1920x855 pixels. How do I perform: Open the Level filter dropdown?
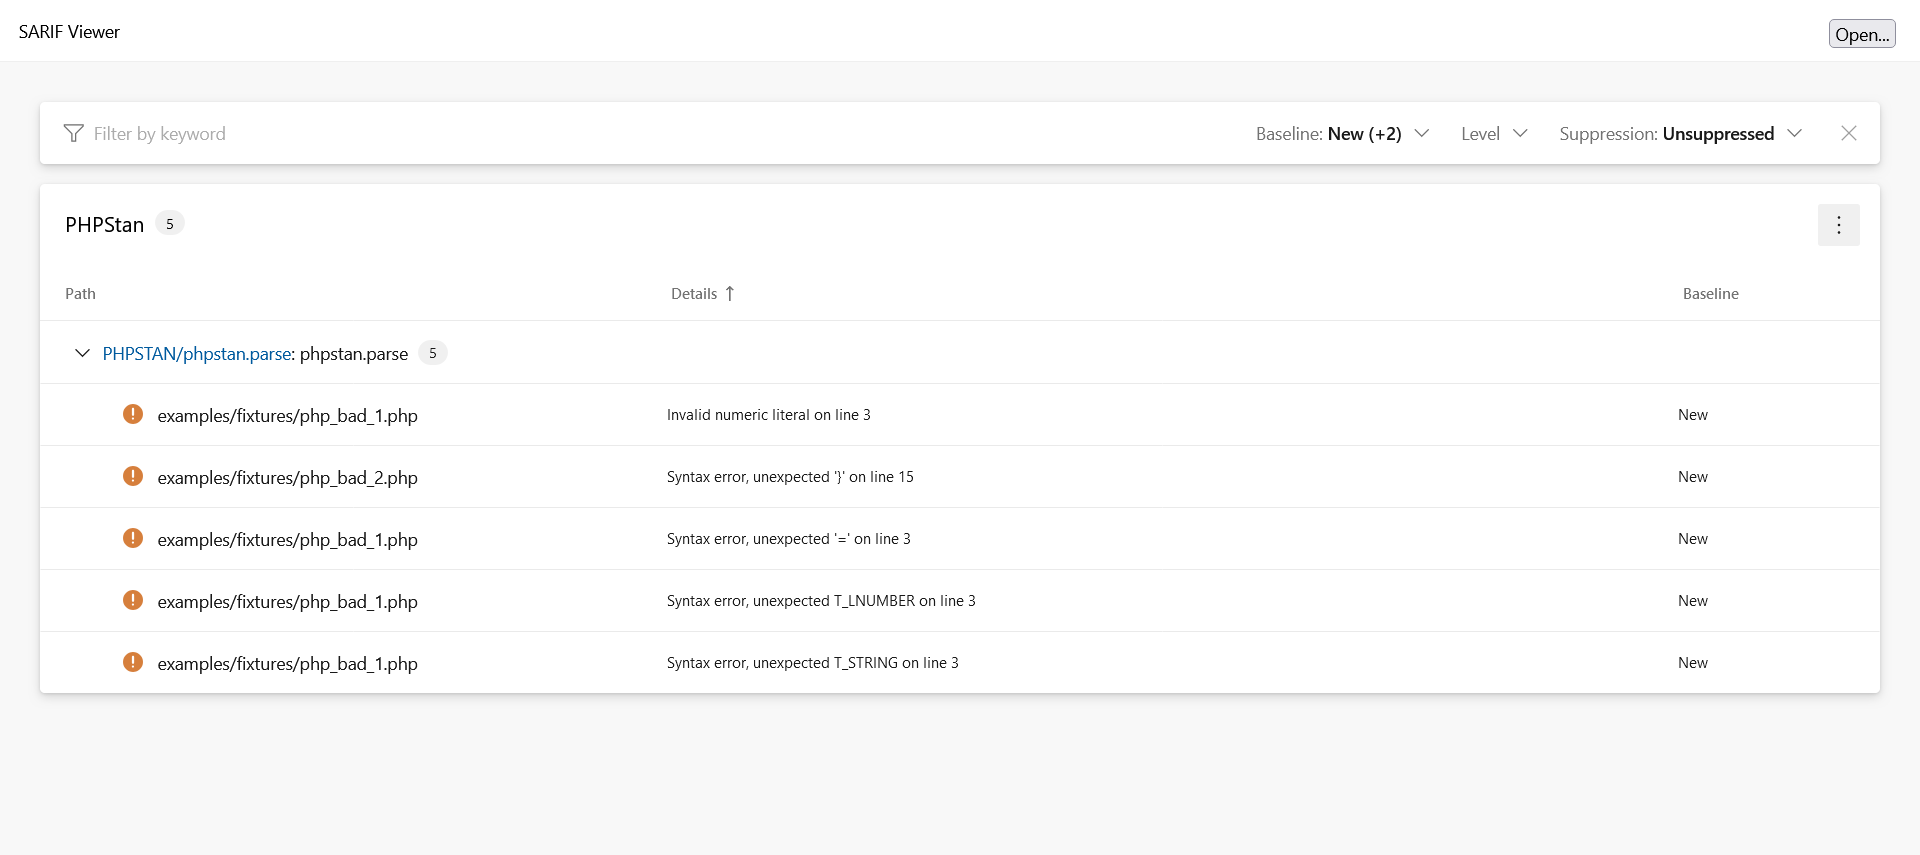coord(1494,133)
